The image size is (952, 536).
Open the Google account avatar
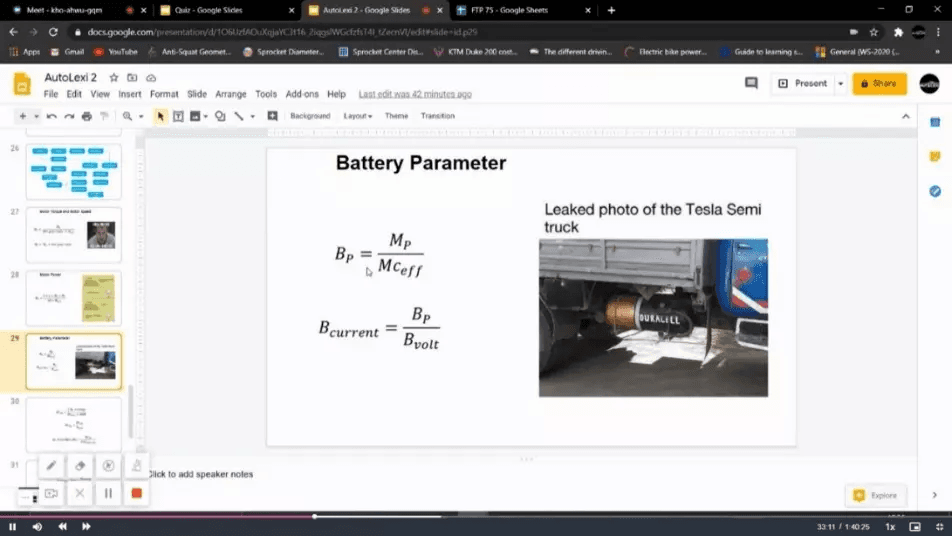[x=929, y=84]
